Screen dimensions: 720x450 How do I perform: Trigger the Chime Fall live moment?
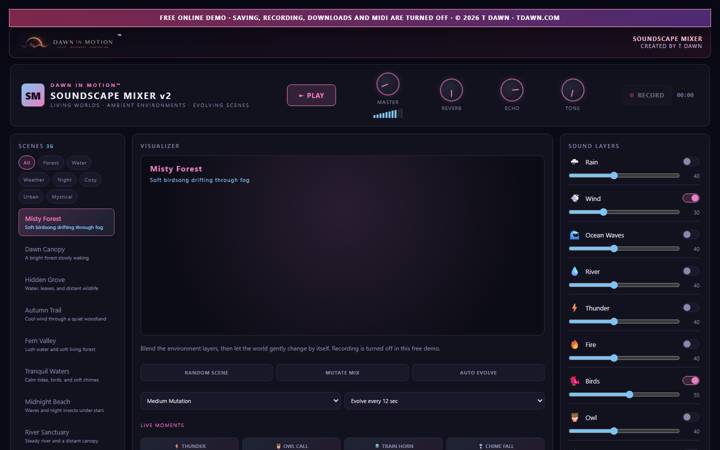point(495,444)
